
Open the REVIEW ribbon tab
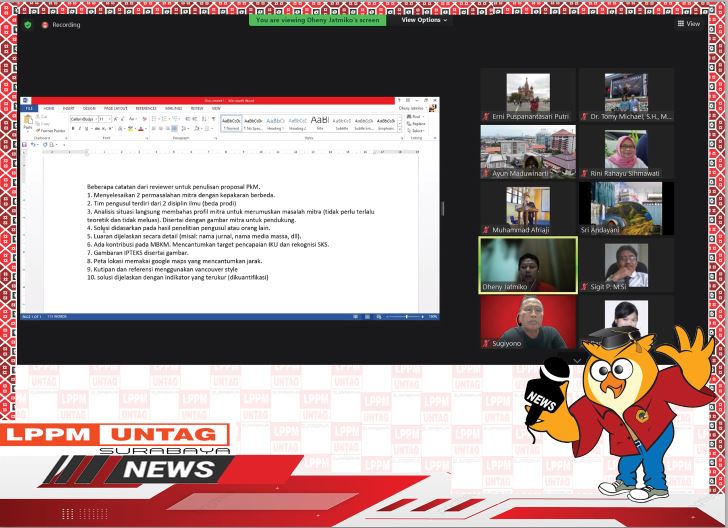tap(197, 108)
